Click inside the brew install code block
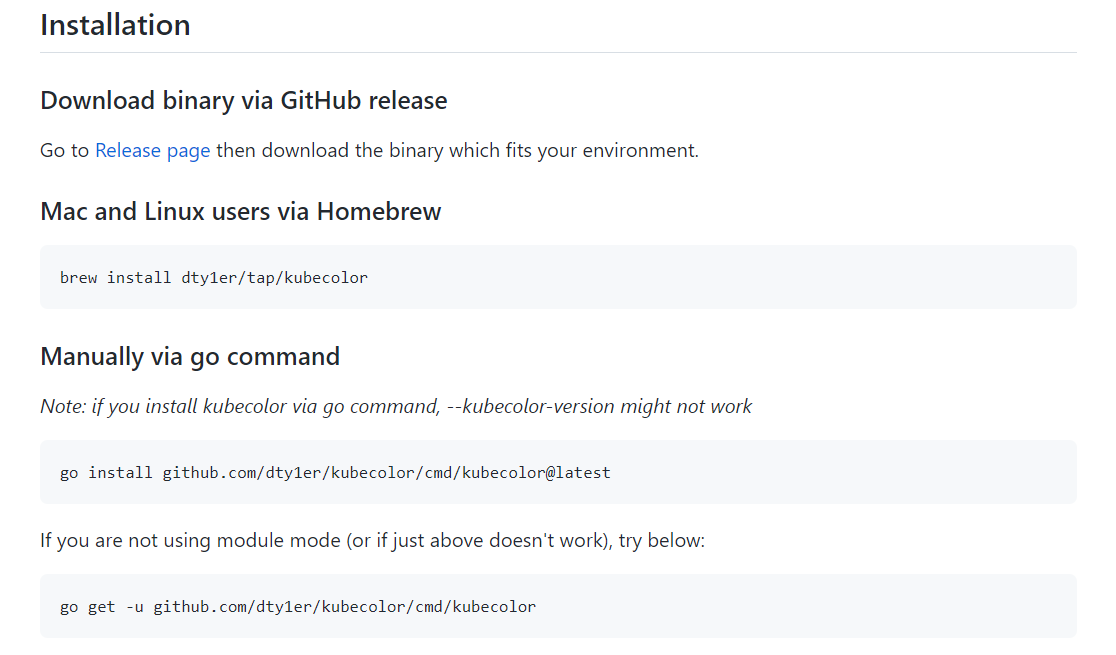Viewport: 1116px width, 655px height. coord(558,277)
